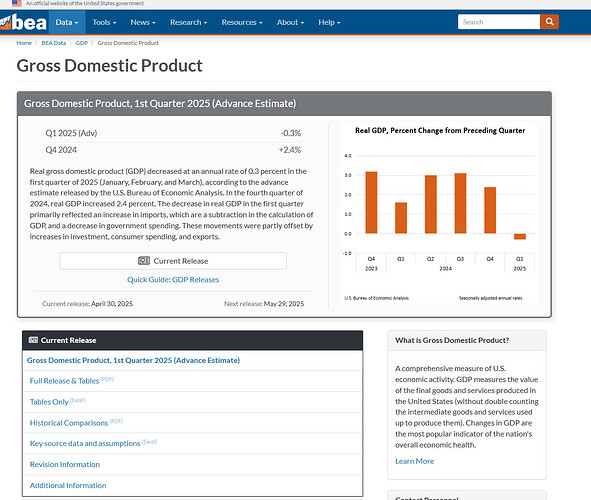Open the Tools dropdown menu
This screenshot has width=591, height=500.
click(x=104, y=22)
